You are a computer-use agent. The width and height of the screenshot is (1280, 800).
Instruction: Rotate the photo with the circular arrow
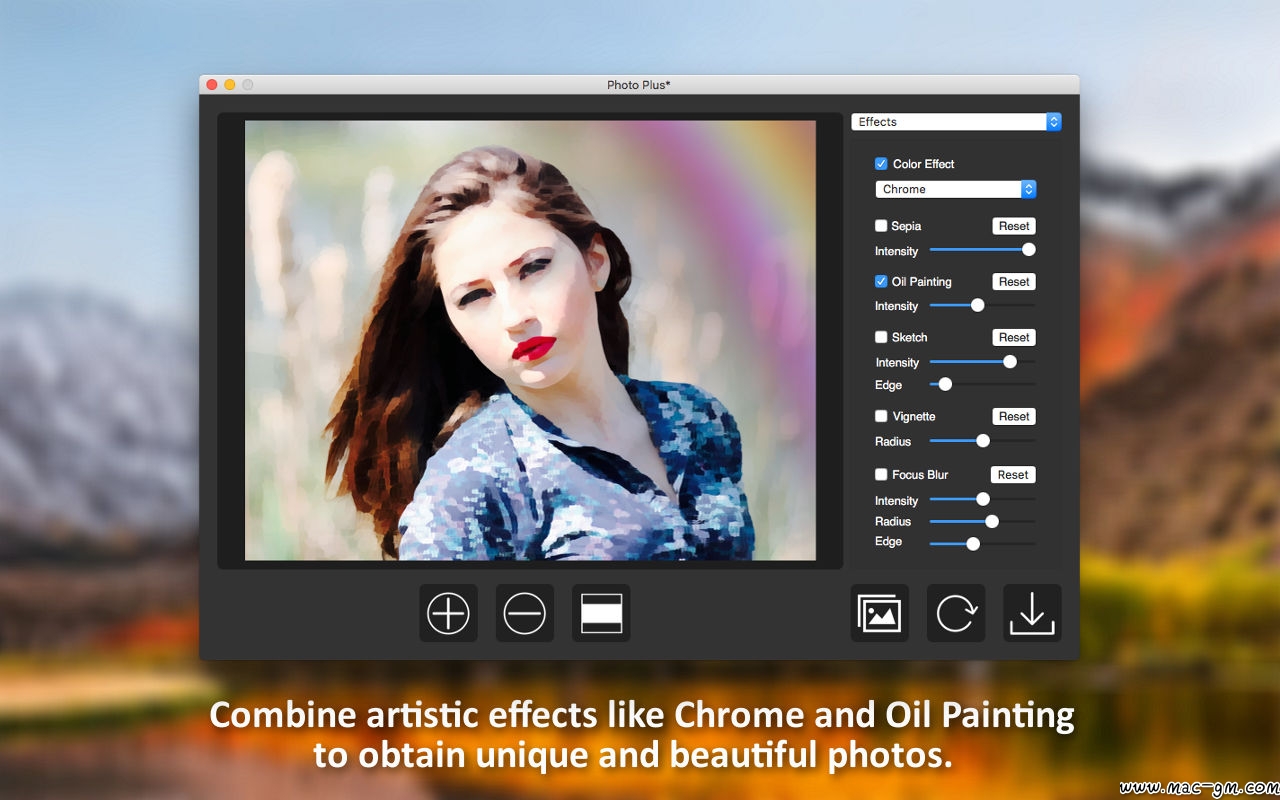pyautogui.click(x=956, y=613)
